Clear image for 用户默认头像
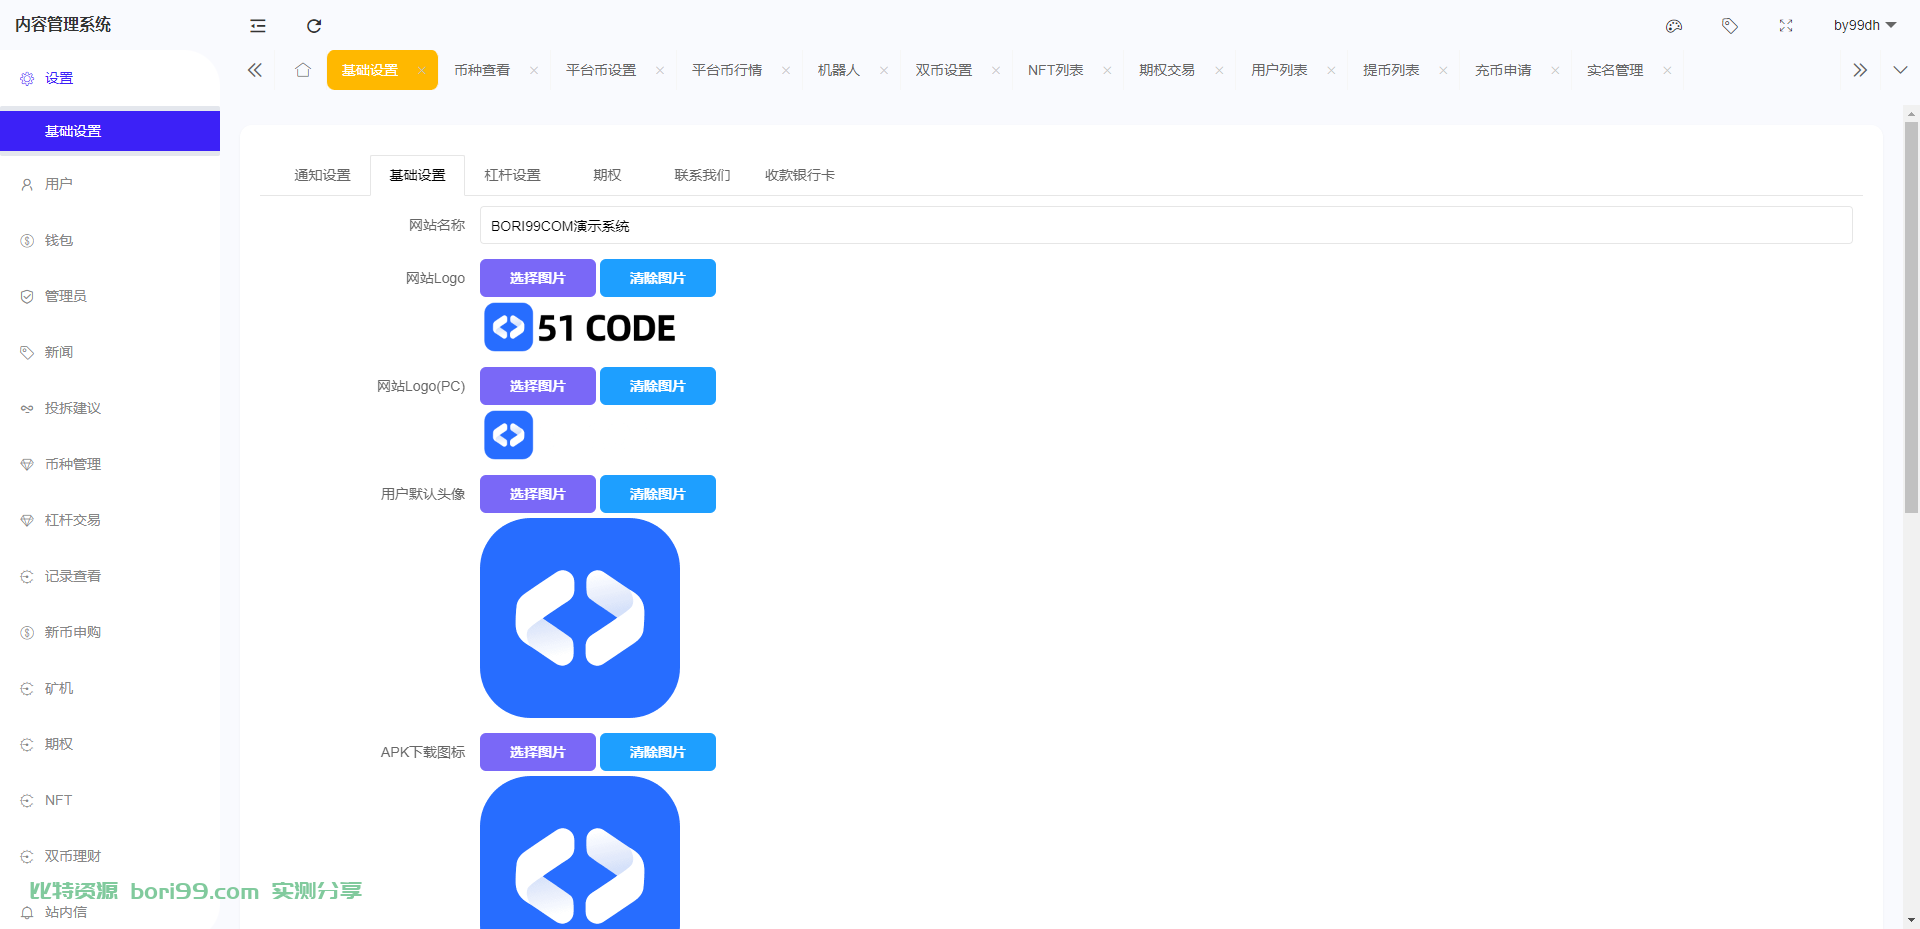The image size is (1920, 929). [658, 494]
